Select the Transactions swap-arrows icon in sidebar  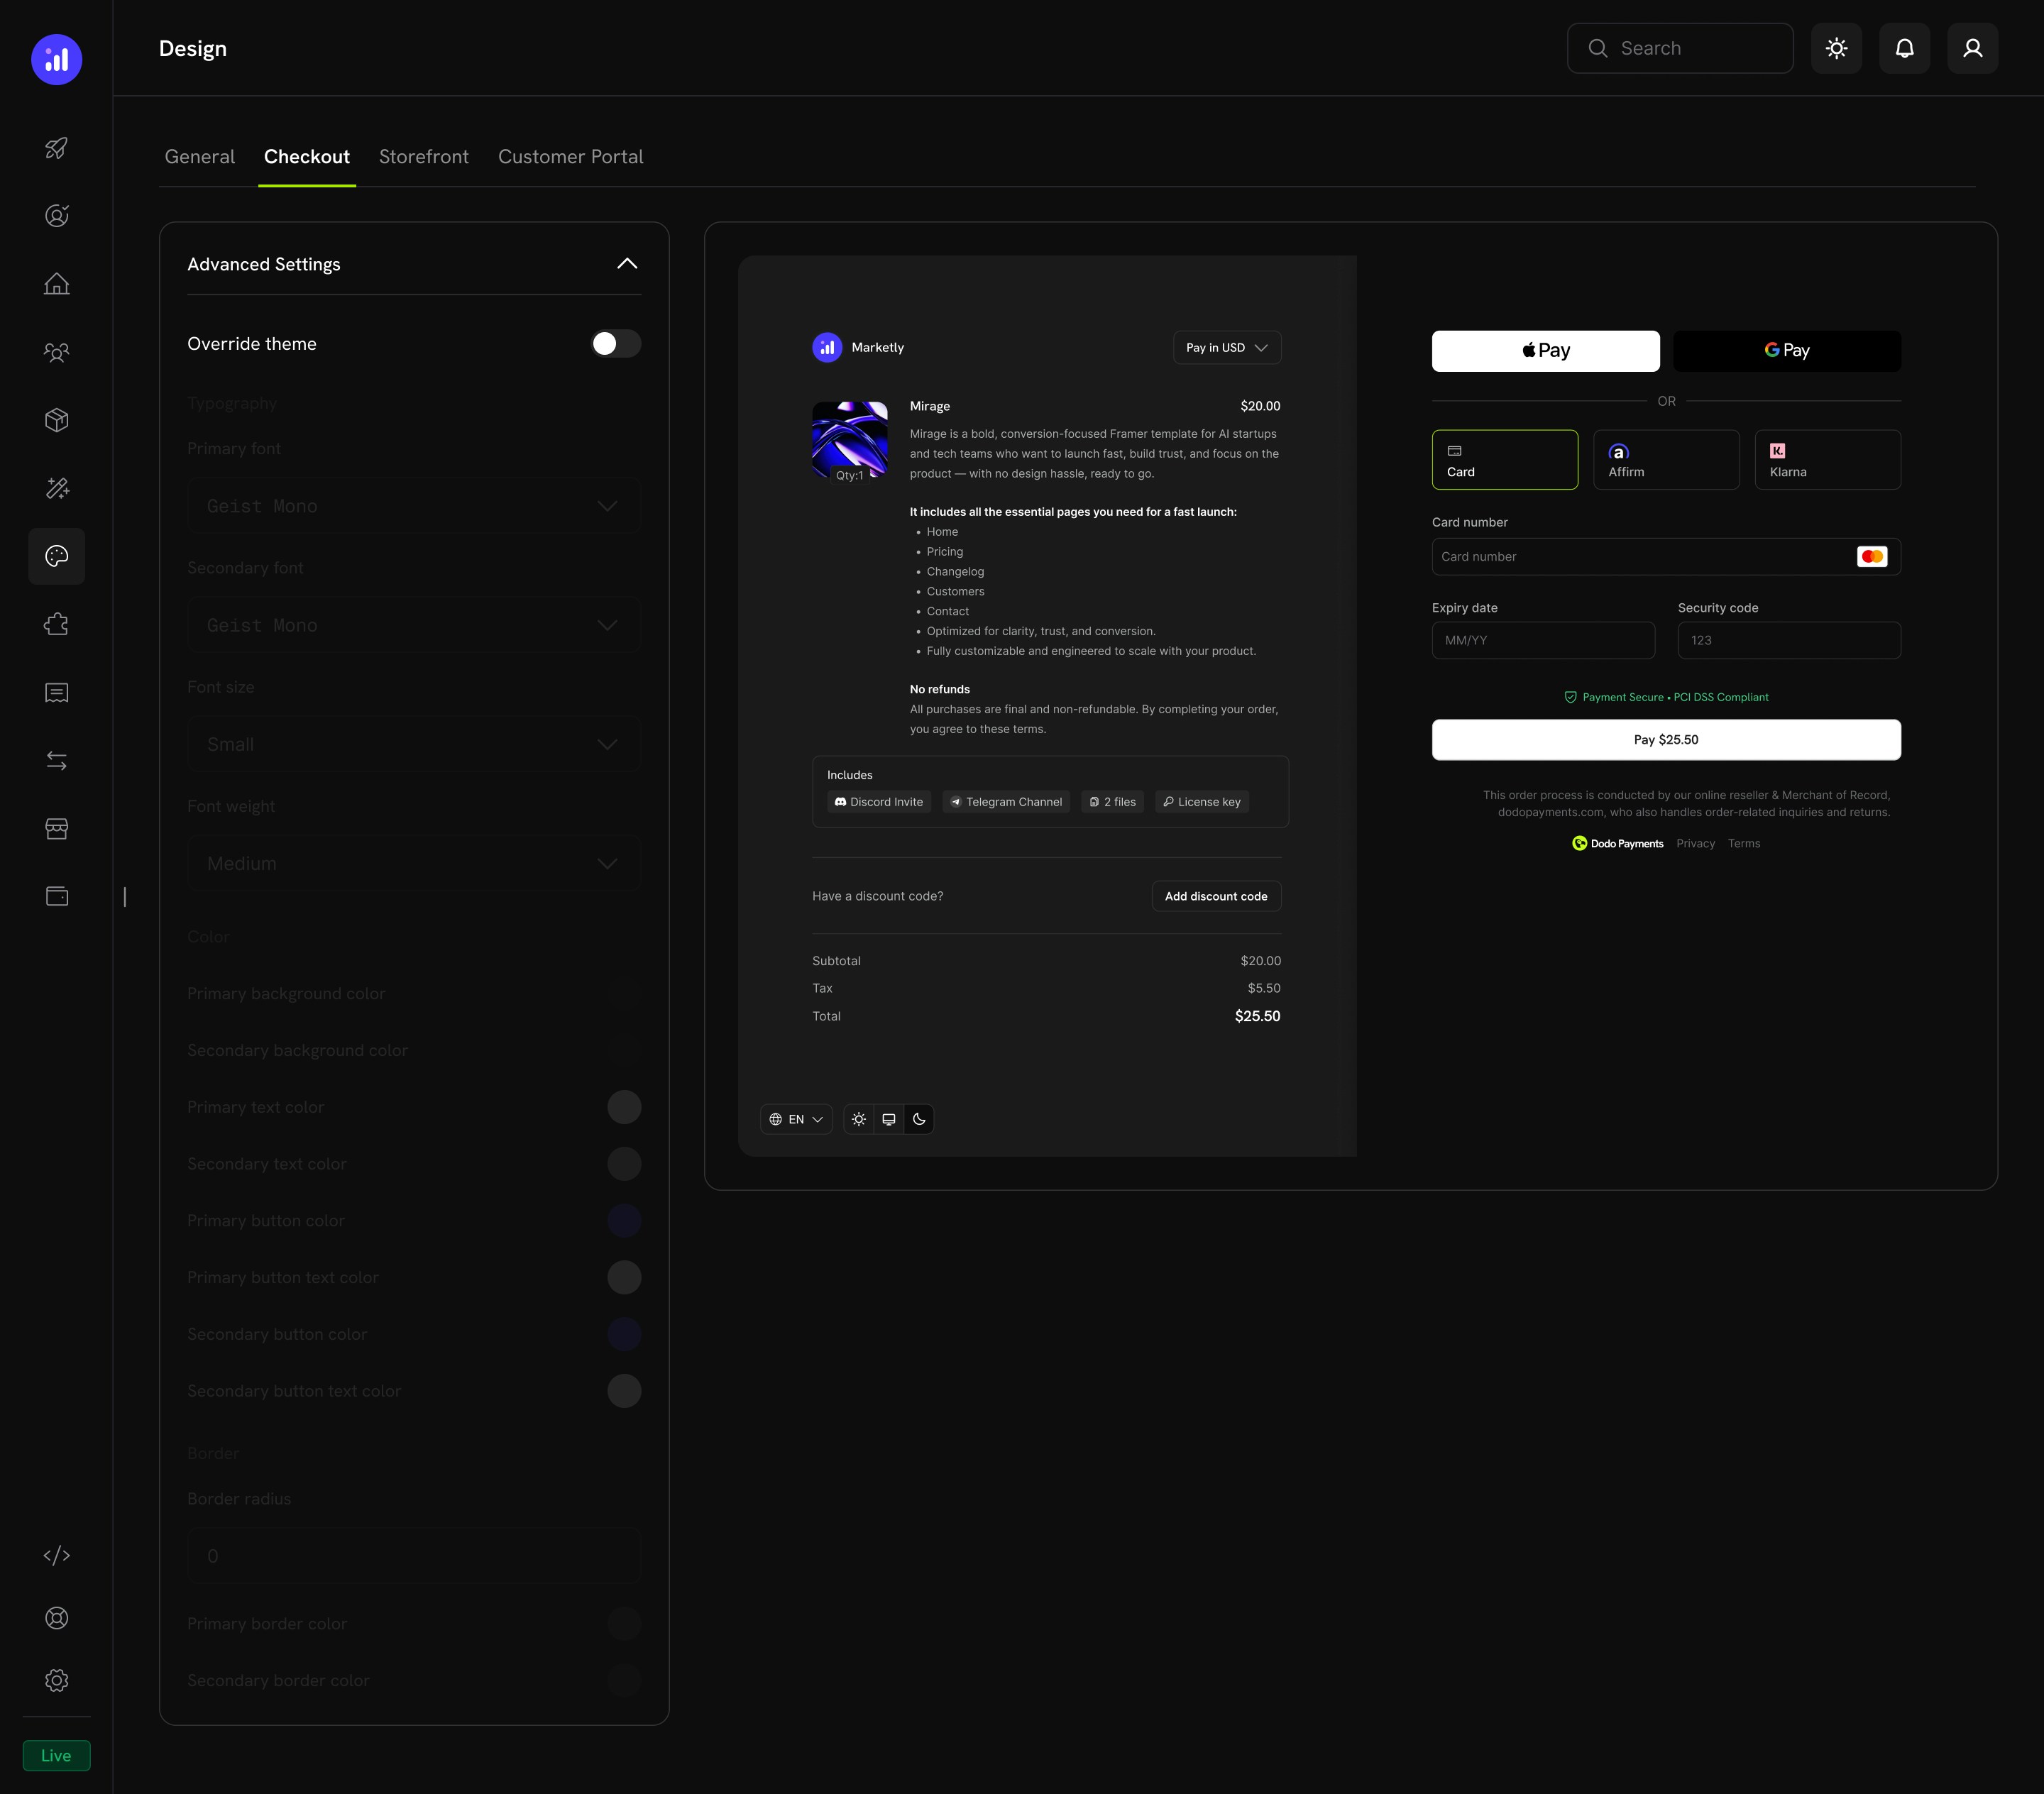56,760
